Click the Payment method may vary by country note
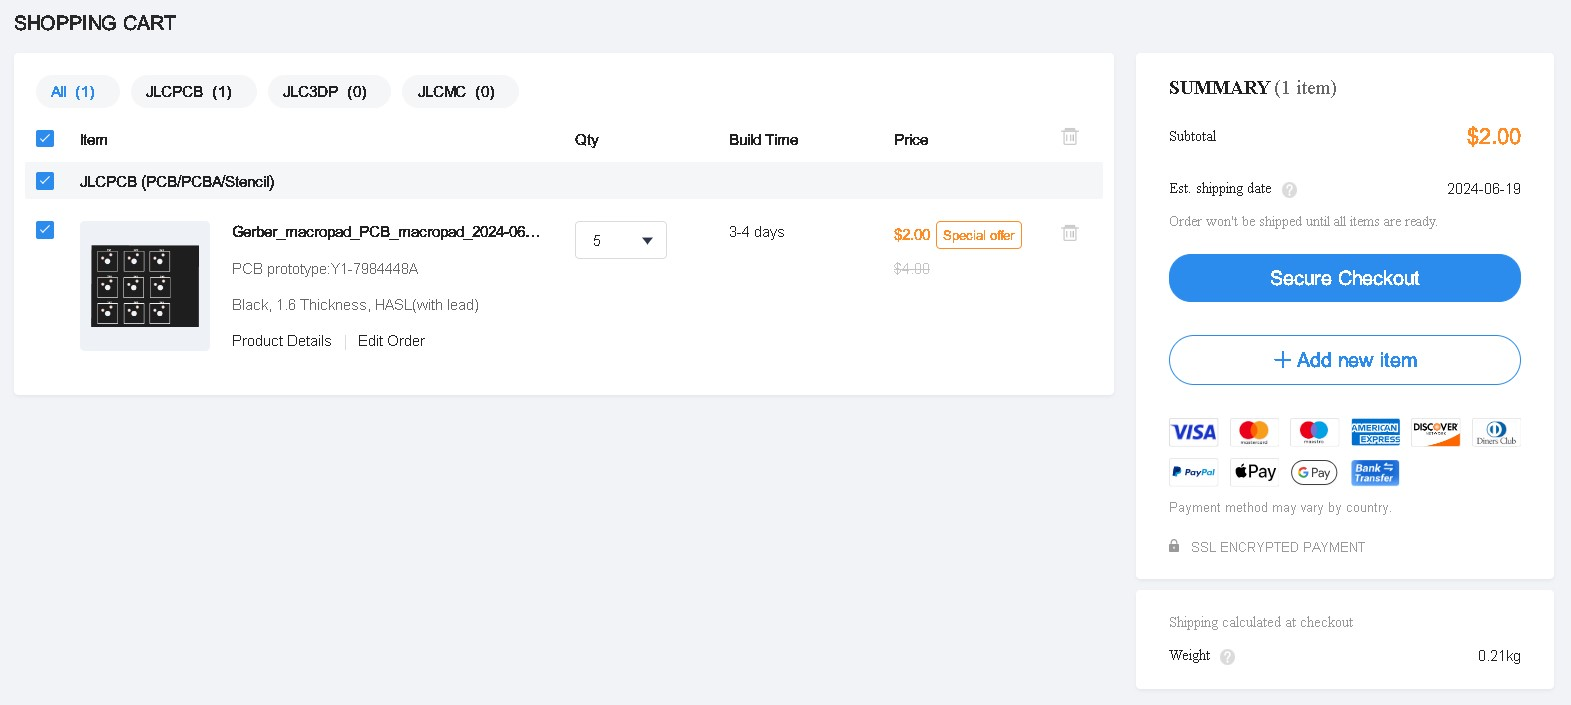This screenshot has width=1571, height=705. click(x=1280, y=508)
